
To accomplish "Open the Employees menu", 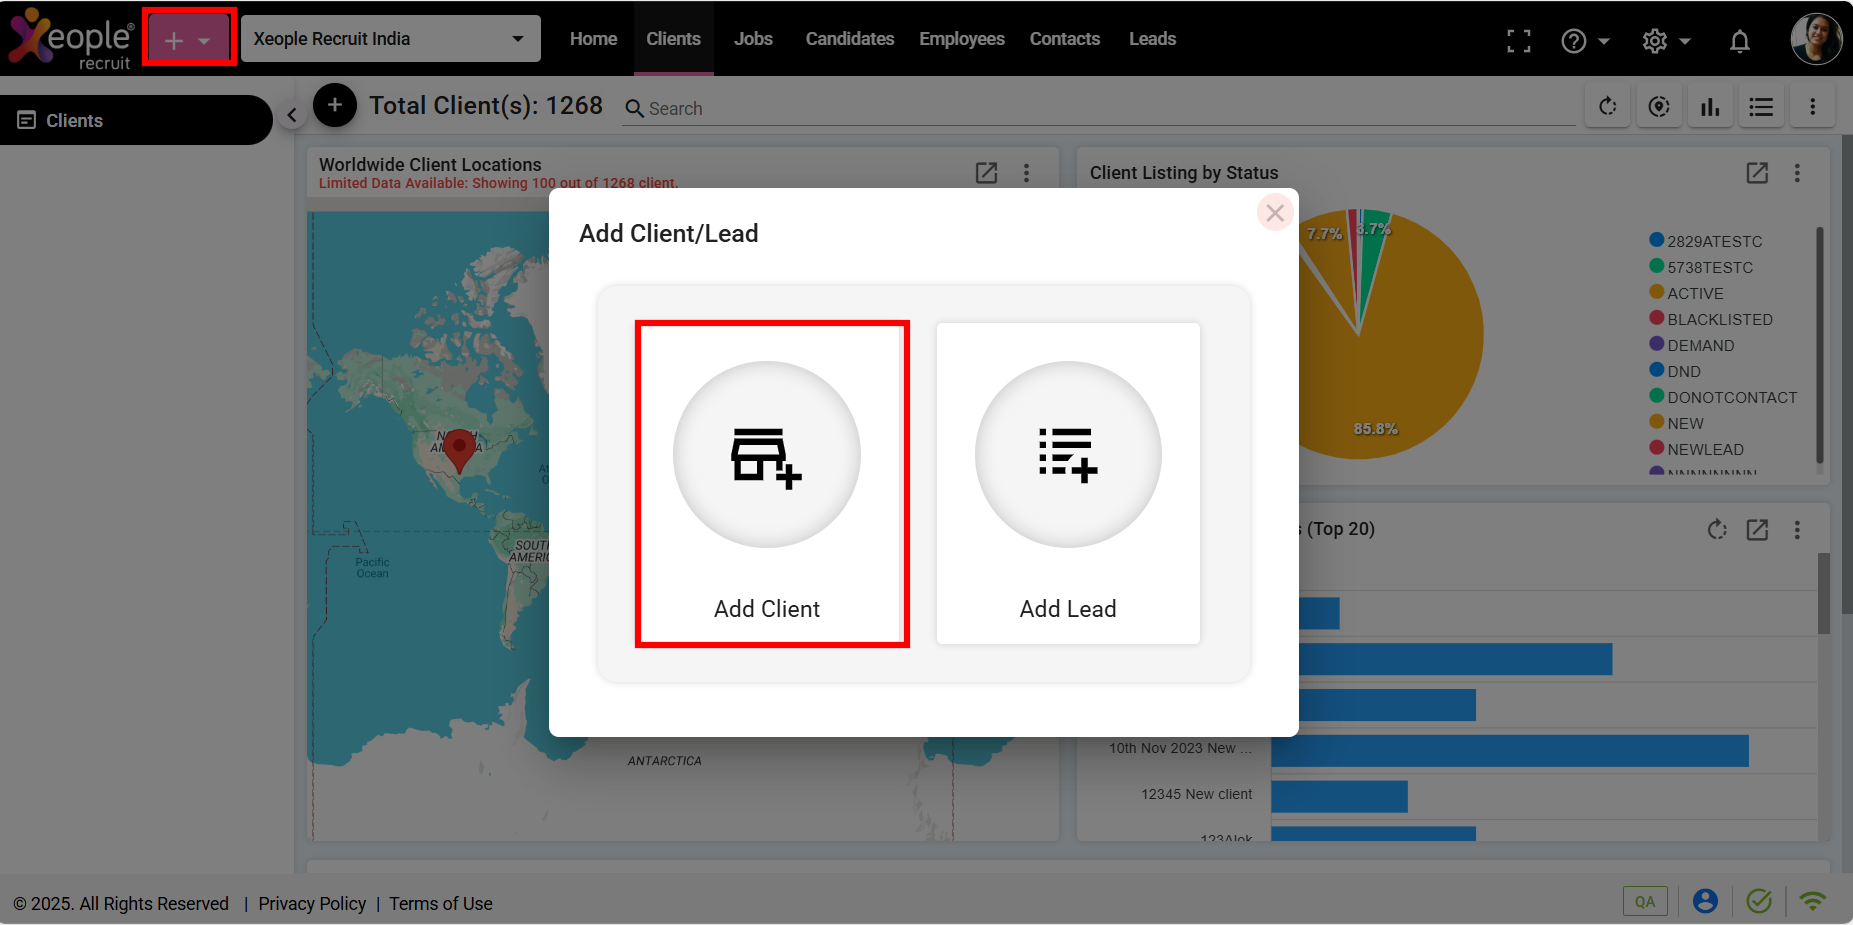I will (x=962, y=39).
